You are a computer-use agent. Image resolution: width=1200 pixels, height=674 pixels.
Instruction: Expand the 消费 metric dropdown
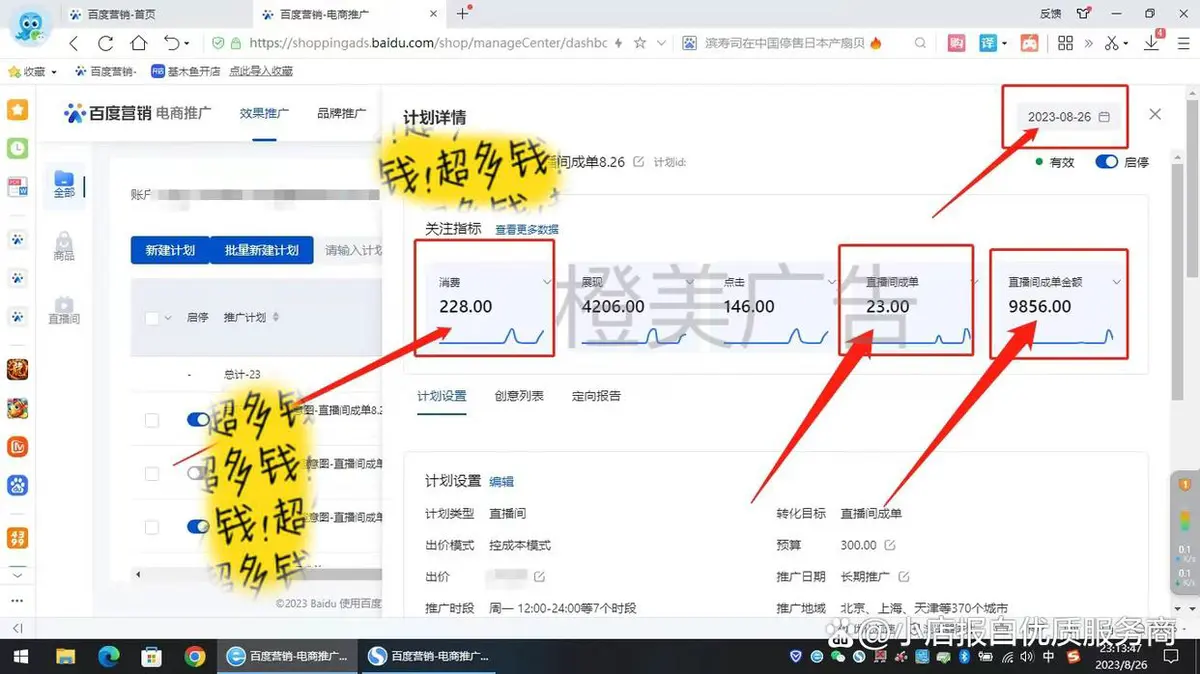click(546, 282)
